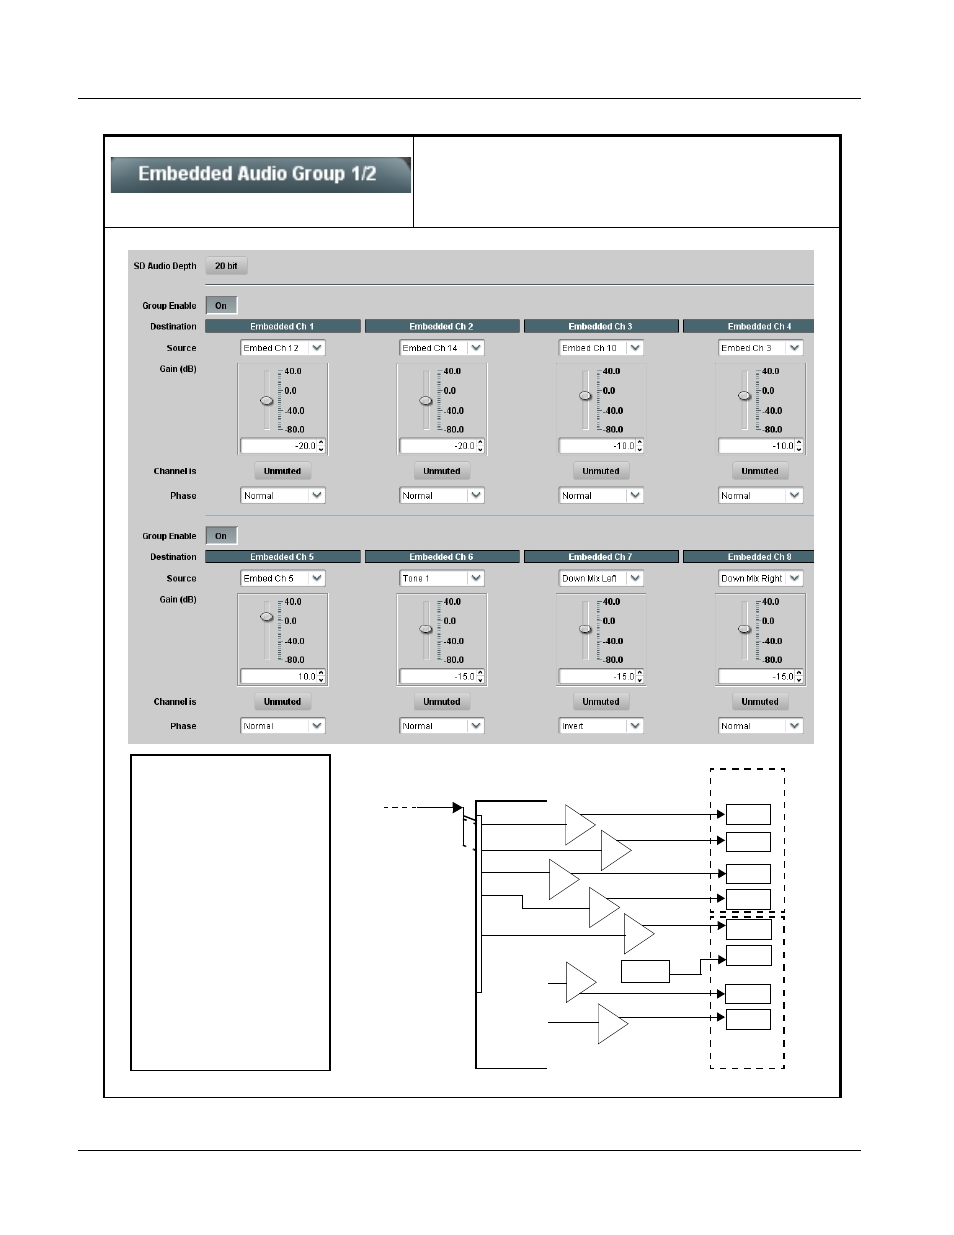Toggle Unmuted button for Embedded Ch 7

(601, 702)
